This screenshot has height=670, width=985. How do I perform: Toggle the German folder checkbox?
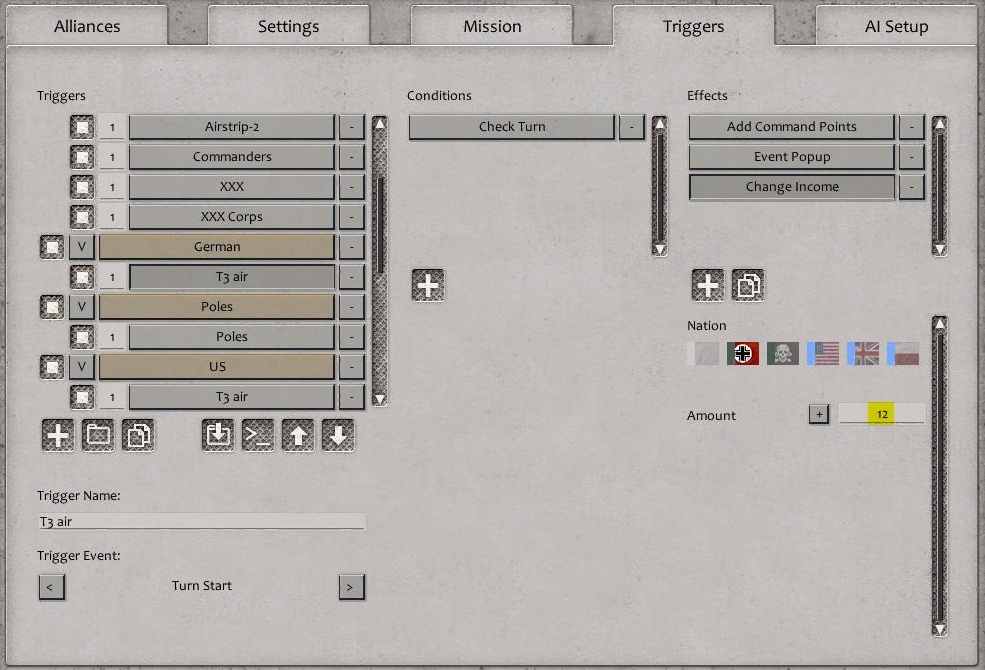52,247
